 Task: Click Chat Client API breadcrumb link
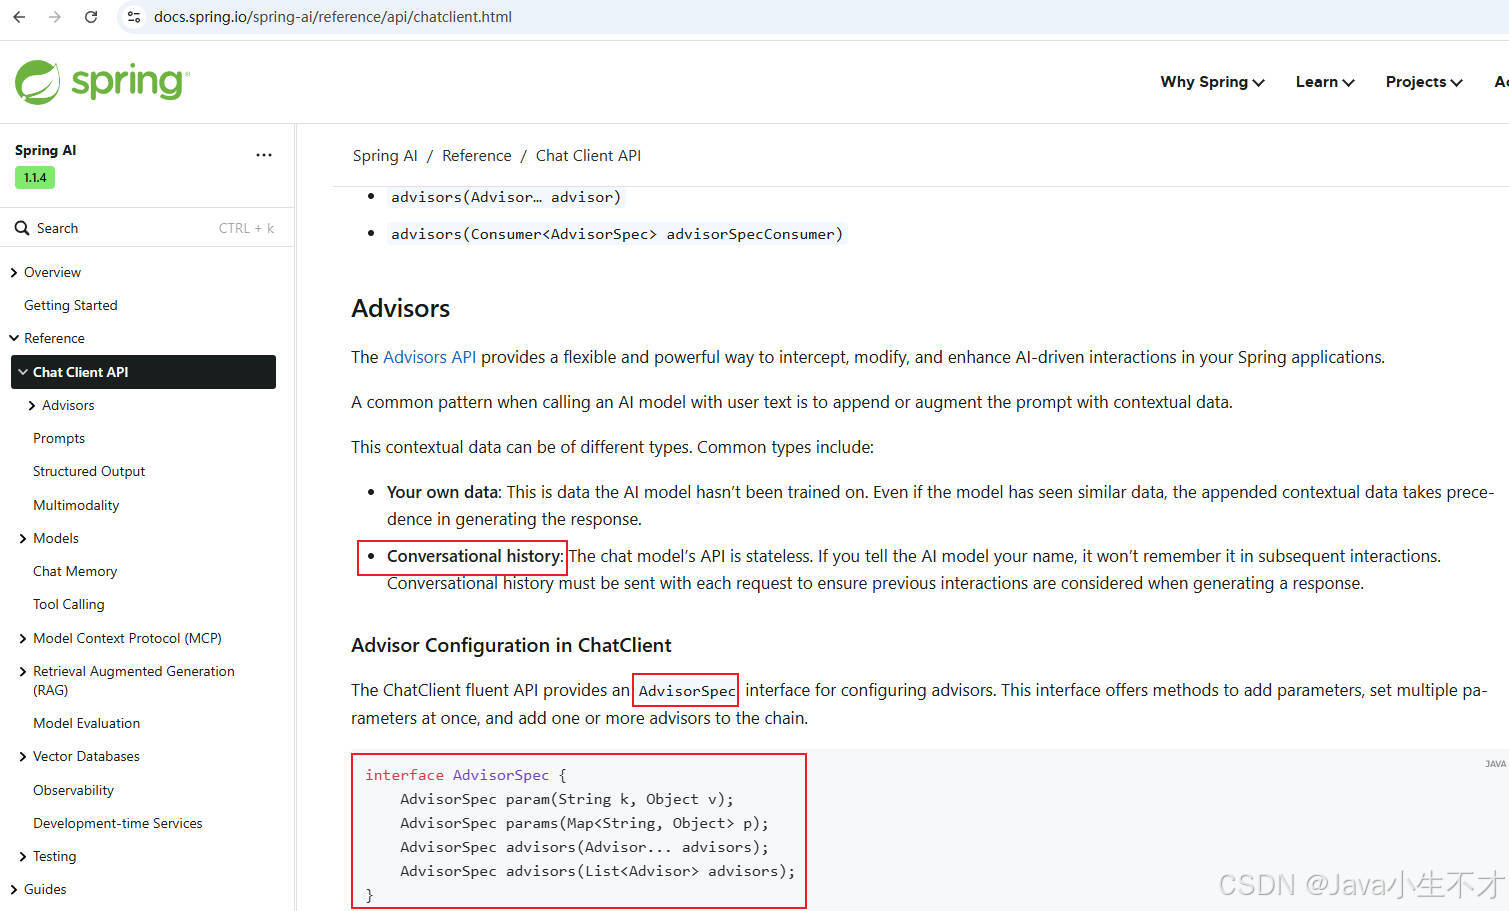(x=588, y=156)
